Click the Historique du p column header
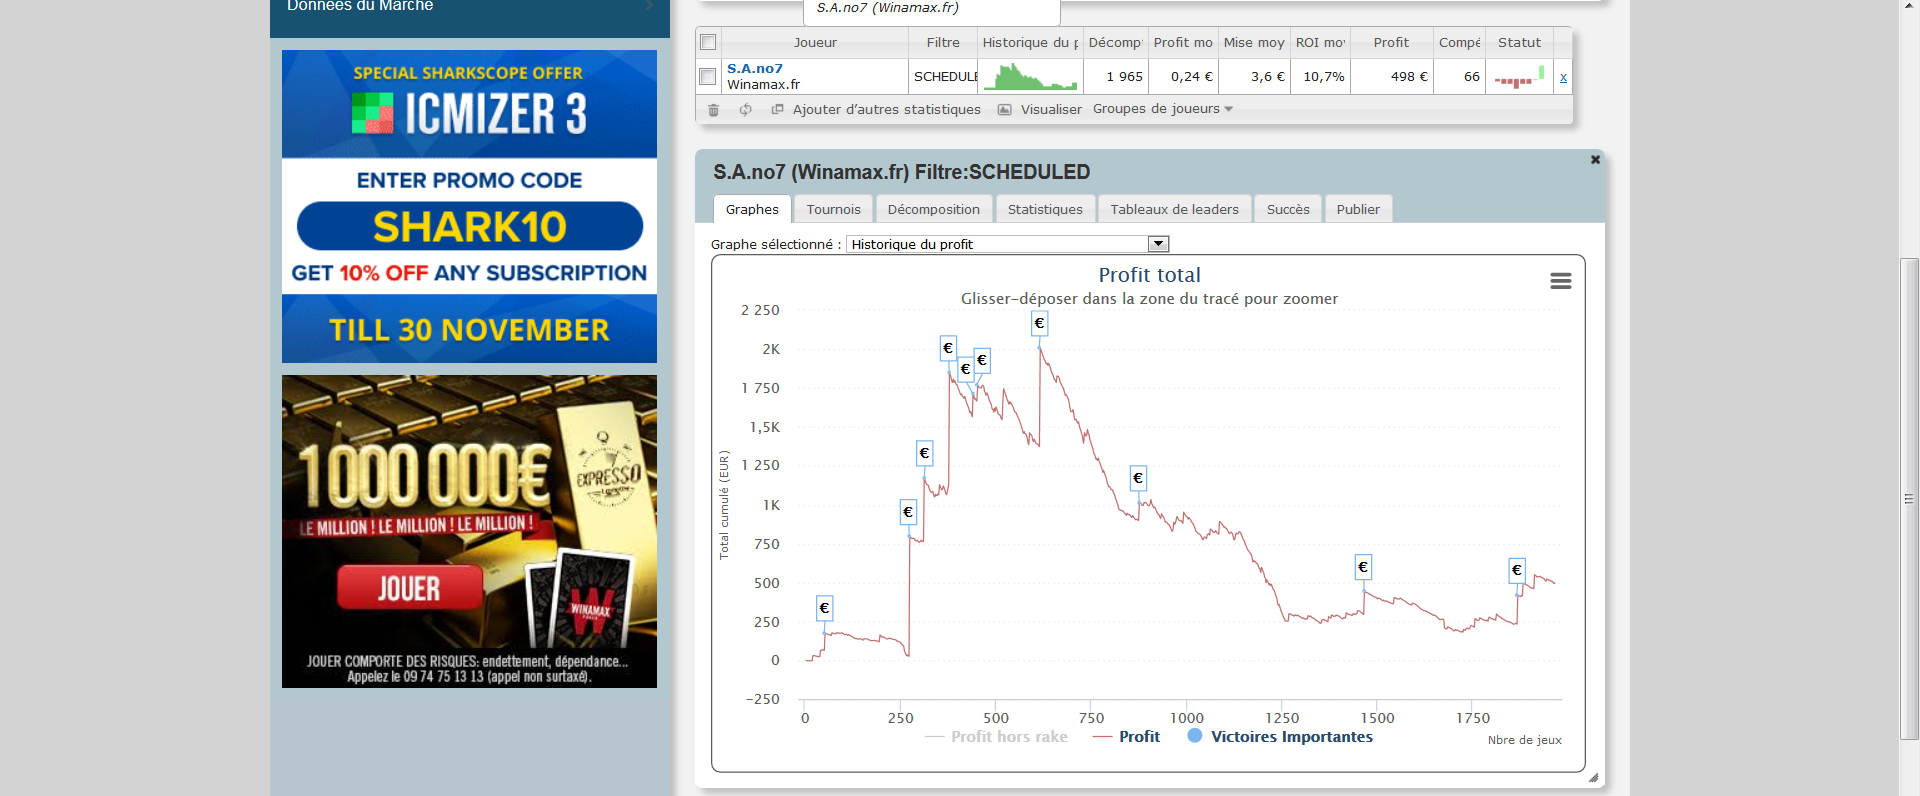The height and width of the screenshot is (796, 1920). pos(1031,42)
